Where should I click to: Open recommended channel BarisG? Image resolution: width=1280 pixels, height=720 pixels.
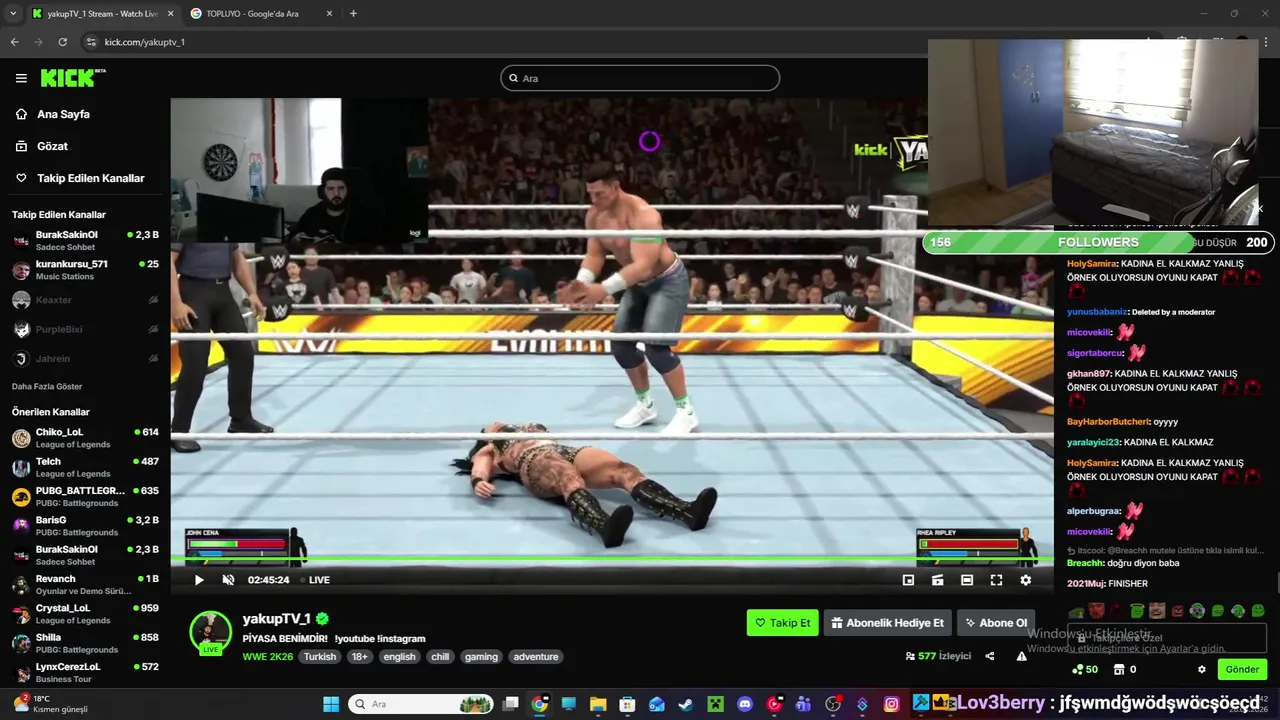click(x=85, y=526)
